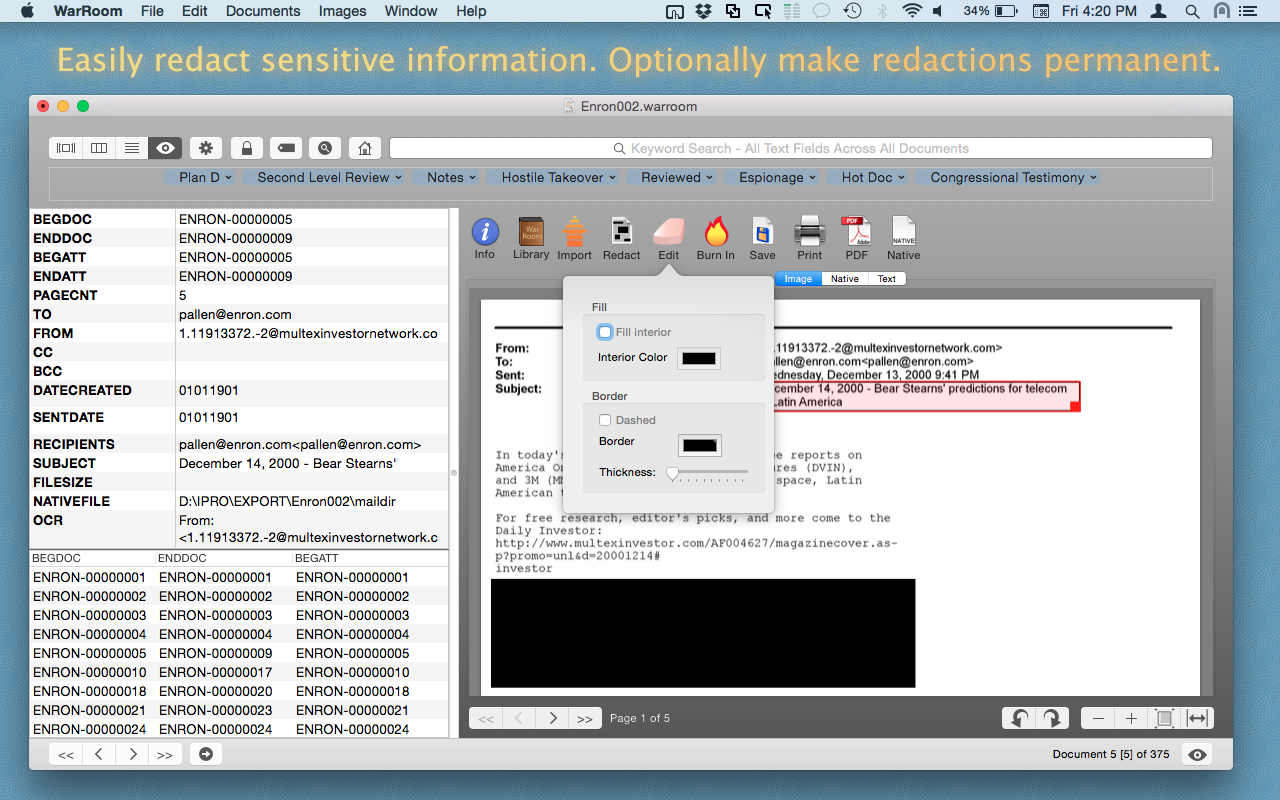Switch to the filmstrip layout view
This screenshot has width=1280, height=800.
pyautogui.click(x=66, y=148)
